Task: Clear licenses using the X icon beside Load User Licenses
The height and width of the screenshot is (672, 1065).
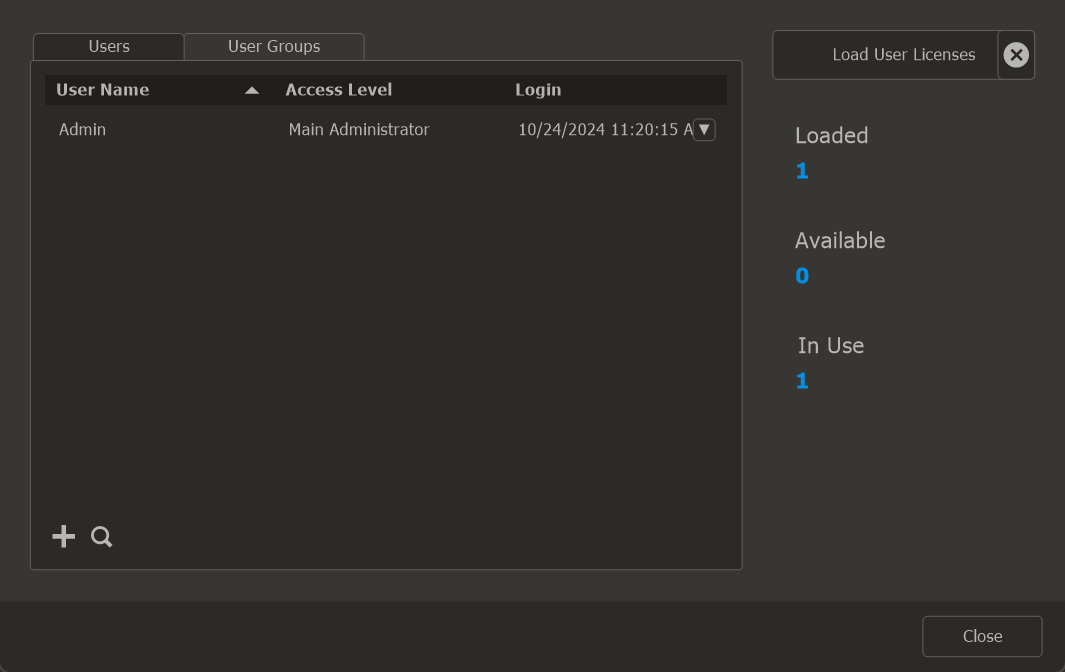Action: tap(1015, 55)
